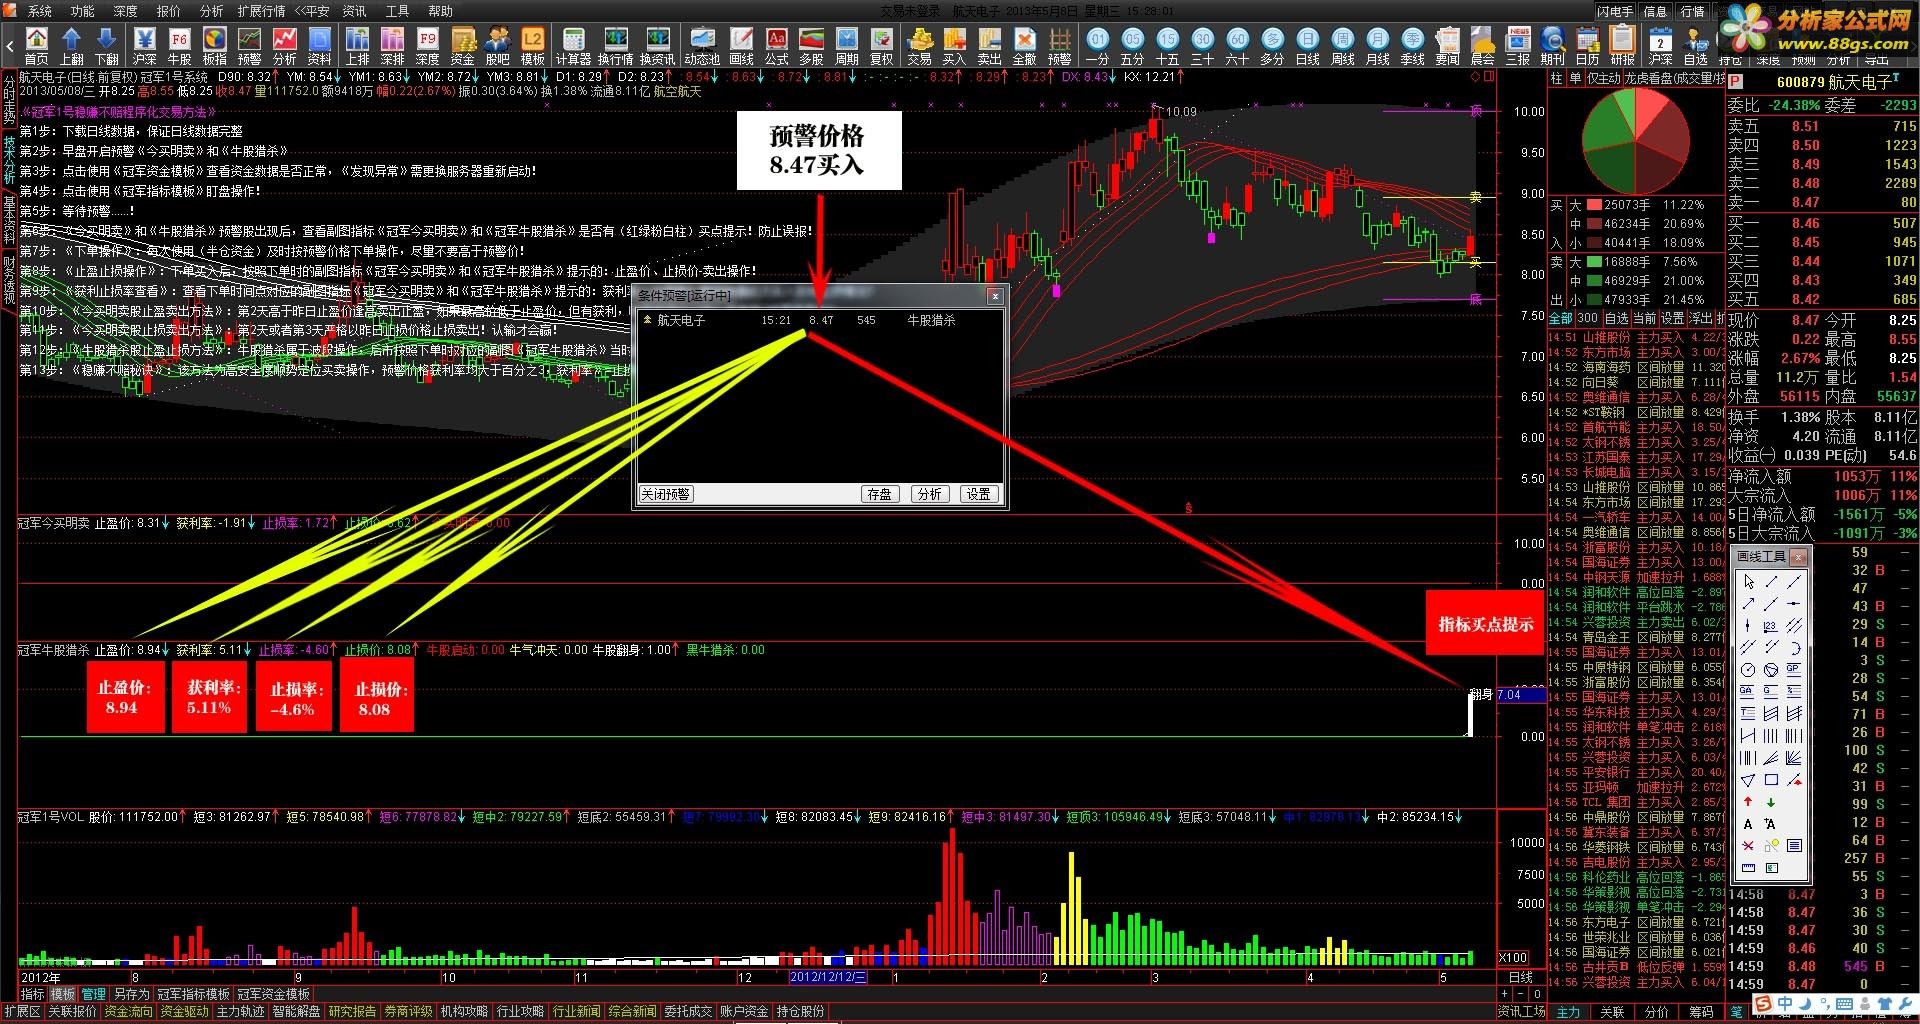Click the 复权 adjust-price icon
The width and height of the screenshot is (1920, 1024).
pyautogui.click(x=882, y=45)
